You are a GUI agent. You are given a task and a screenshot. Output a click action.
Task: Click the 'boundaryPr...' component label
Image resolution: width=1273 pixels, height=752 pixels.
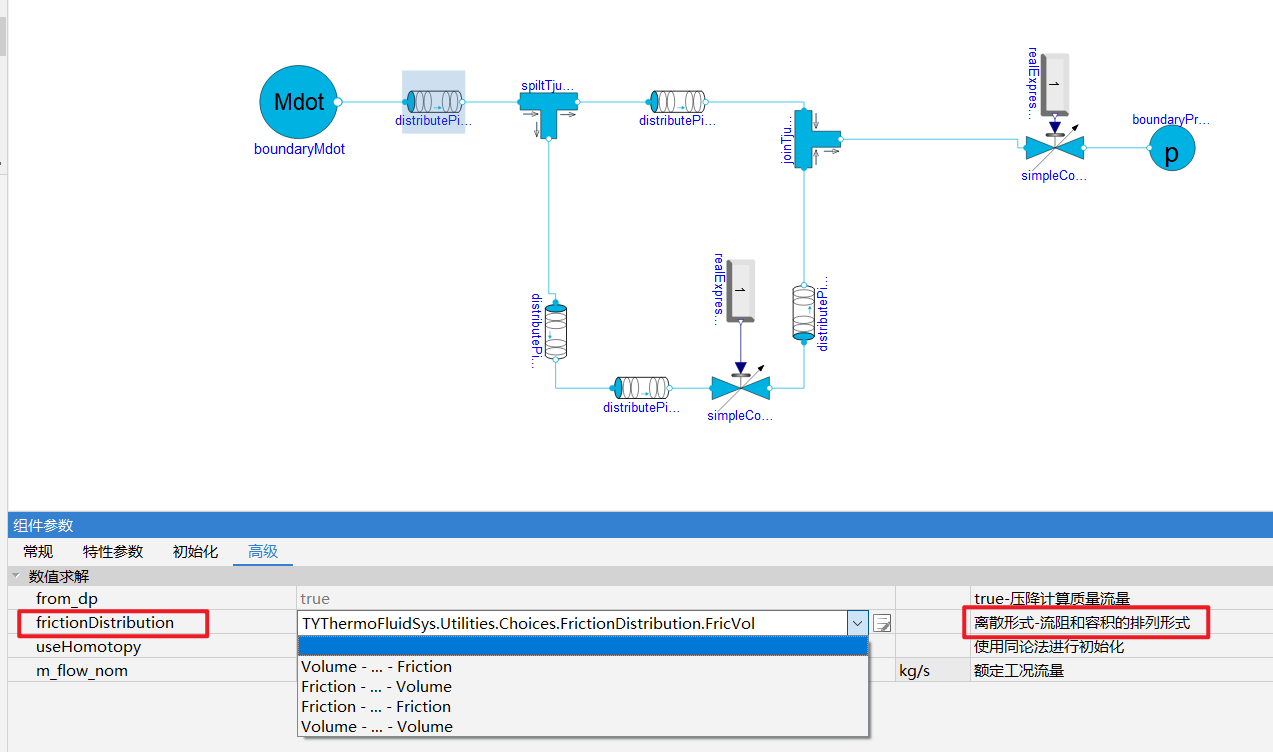(x=1171, y=120)
